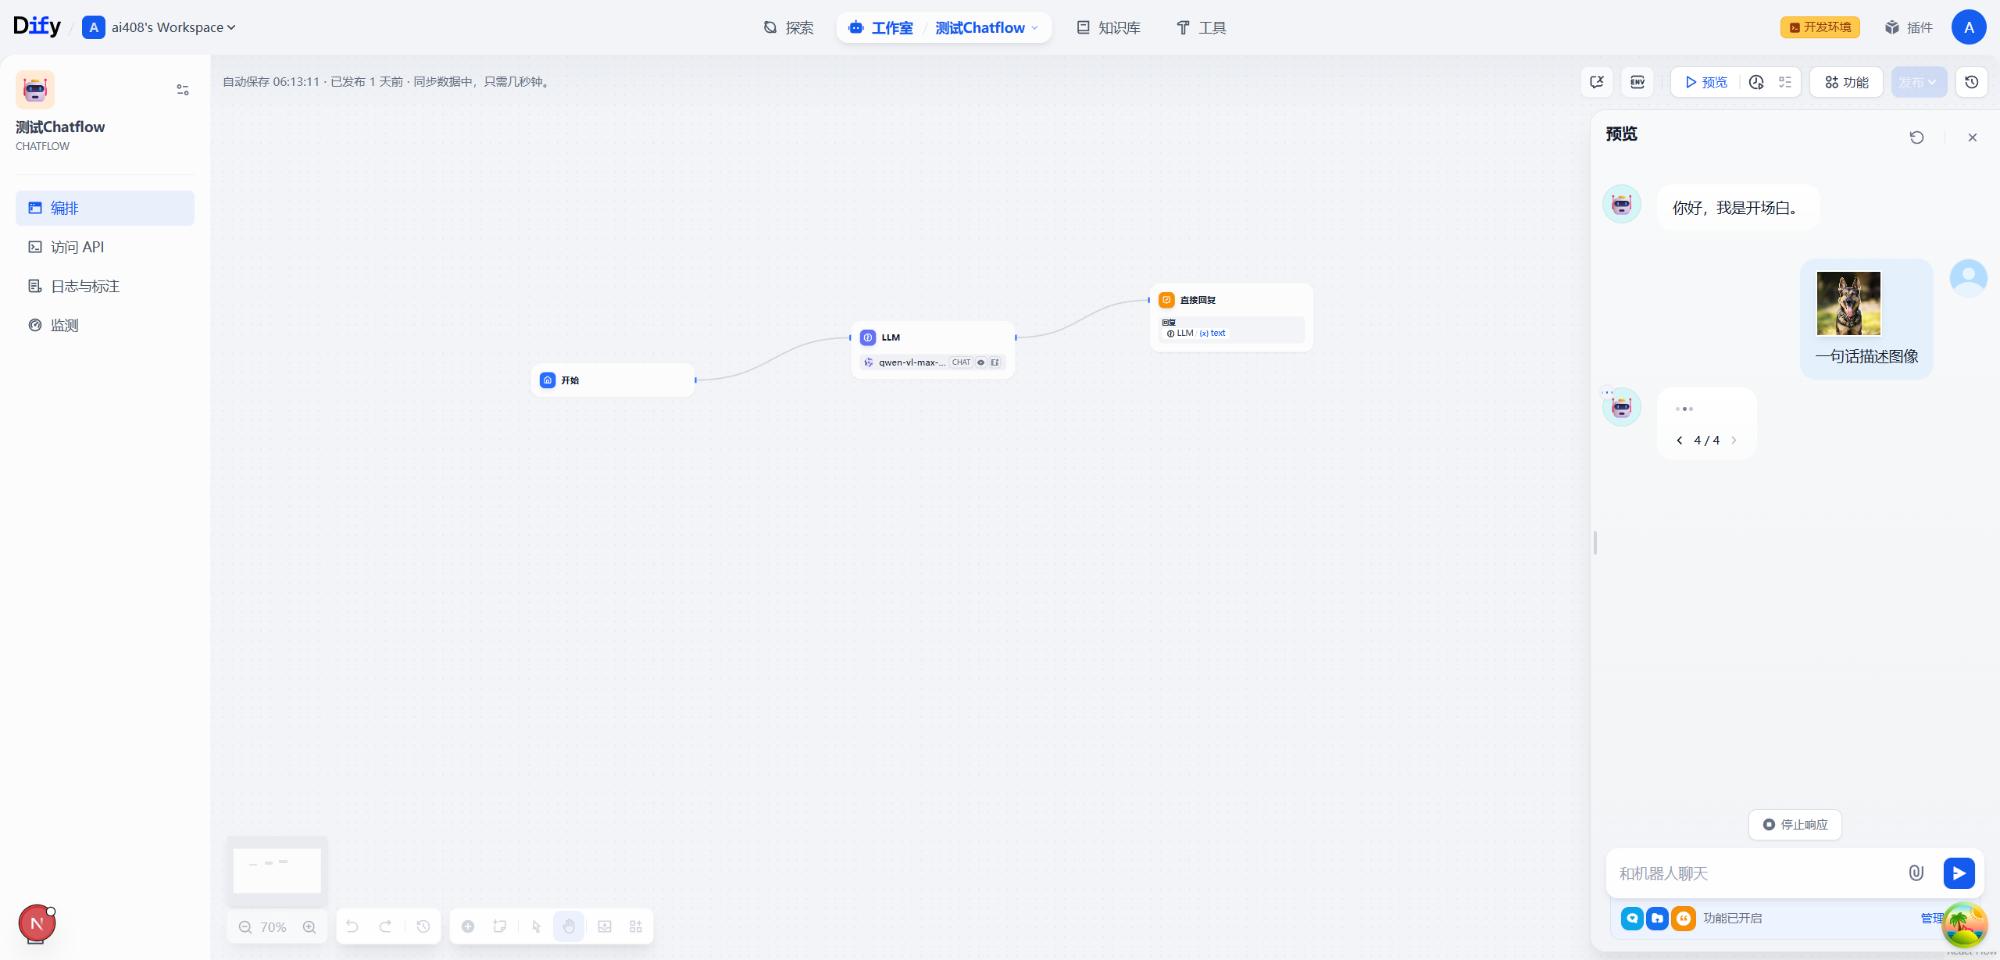Restart the preview conversation
The image size is (2000, 960).
(x=1916, y=137)
